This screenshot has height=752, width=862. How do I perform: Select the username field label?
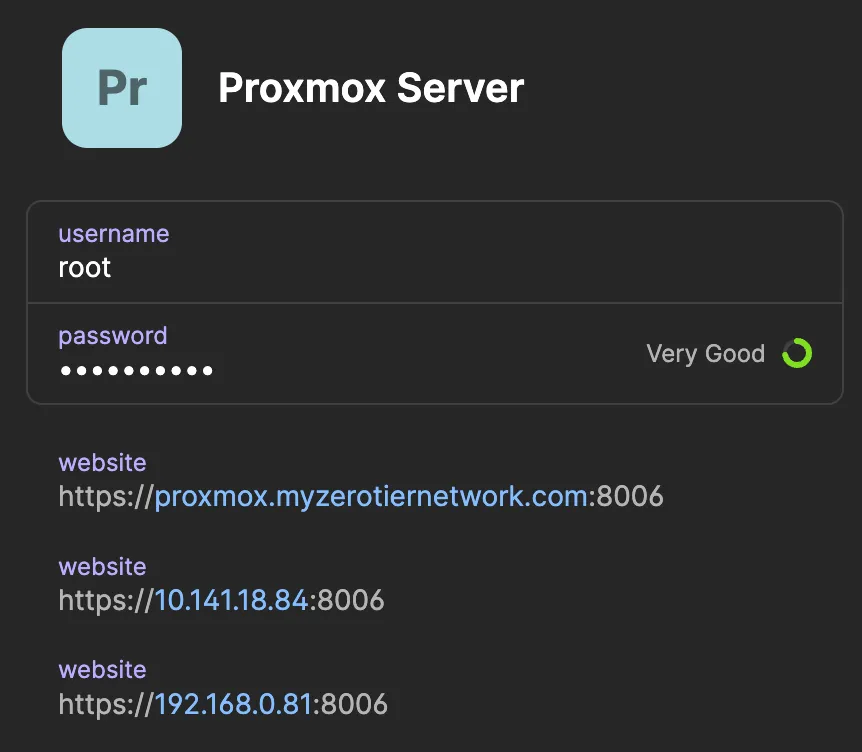coord(113,234)
